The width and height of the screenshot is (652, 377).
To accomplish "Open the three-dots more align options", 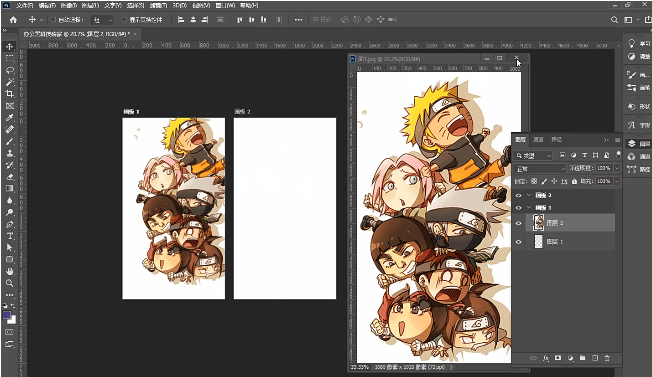I will (298, 20).
